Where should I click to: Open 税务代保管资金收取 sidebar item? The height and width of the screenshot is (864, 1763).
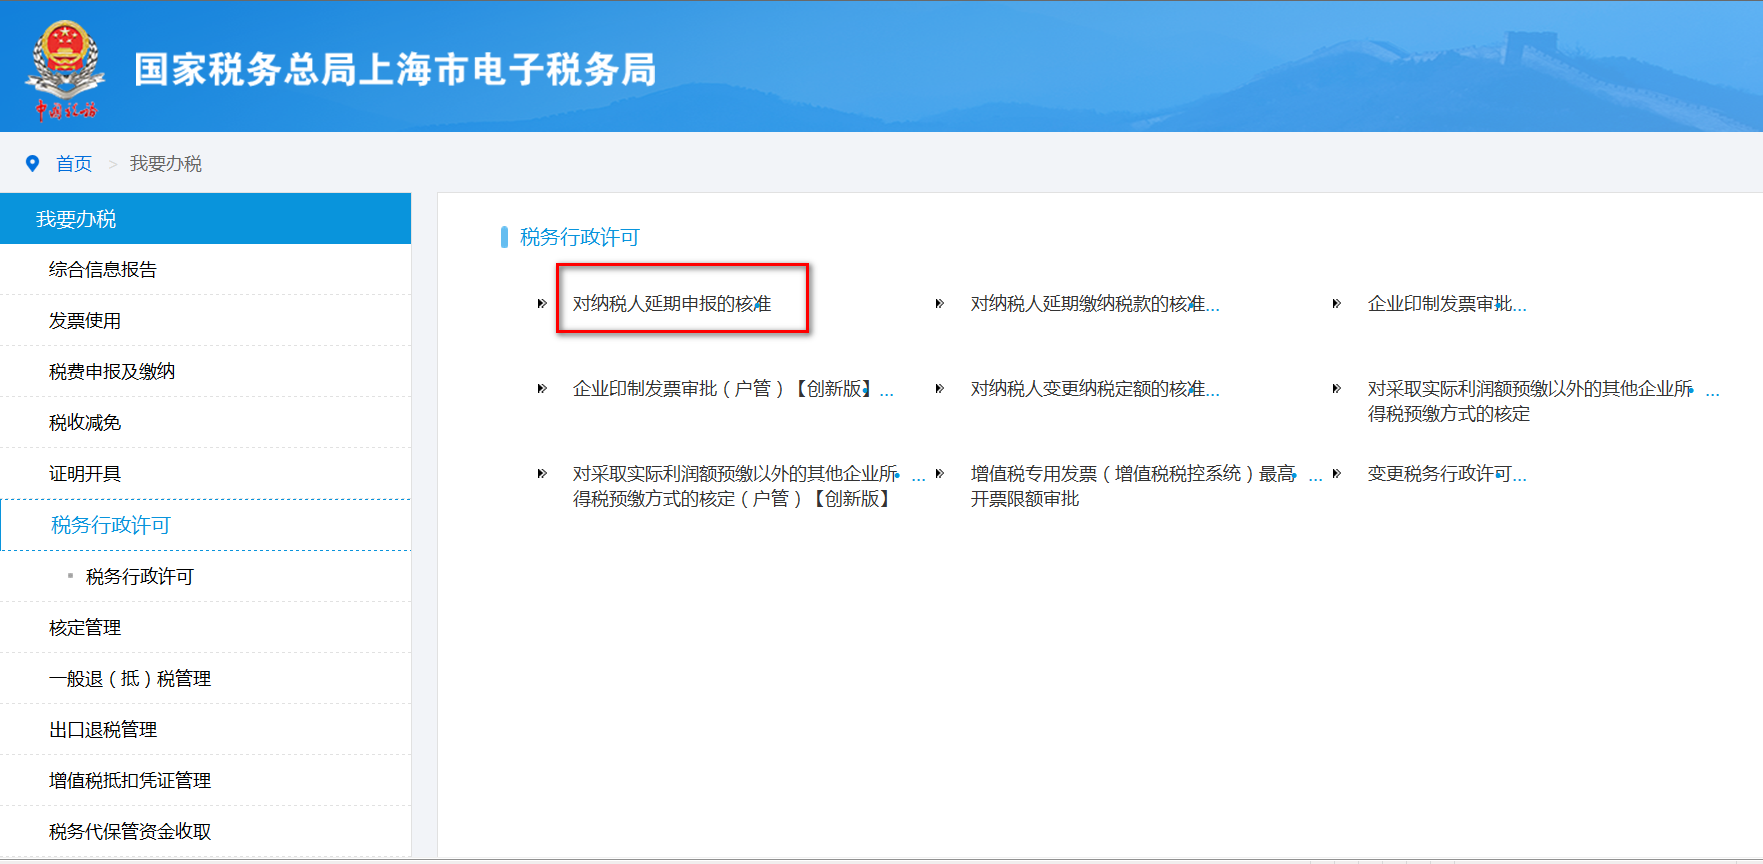pos(205,831)
